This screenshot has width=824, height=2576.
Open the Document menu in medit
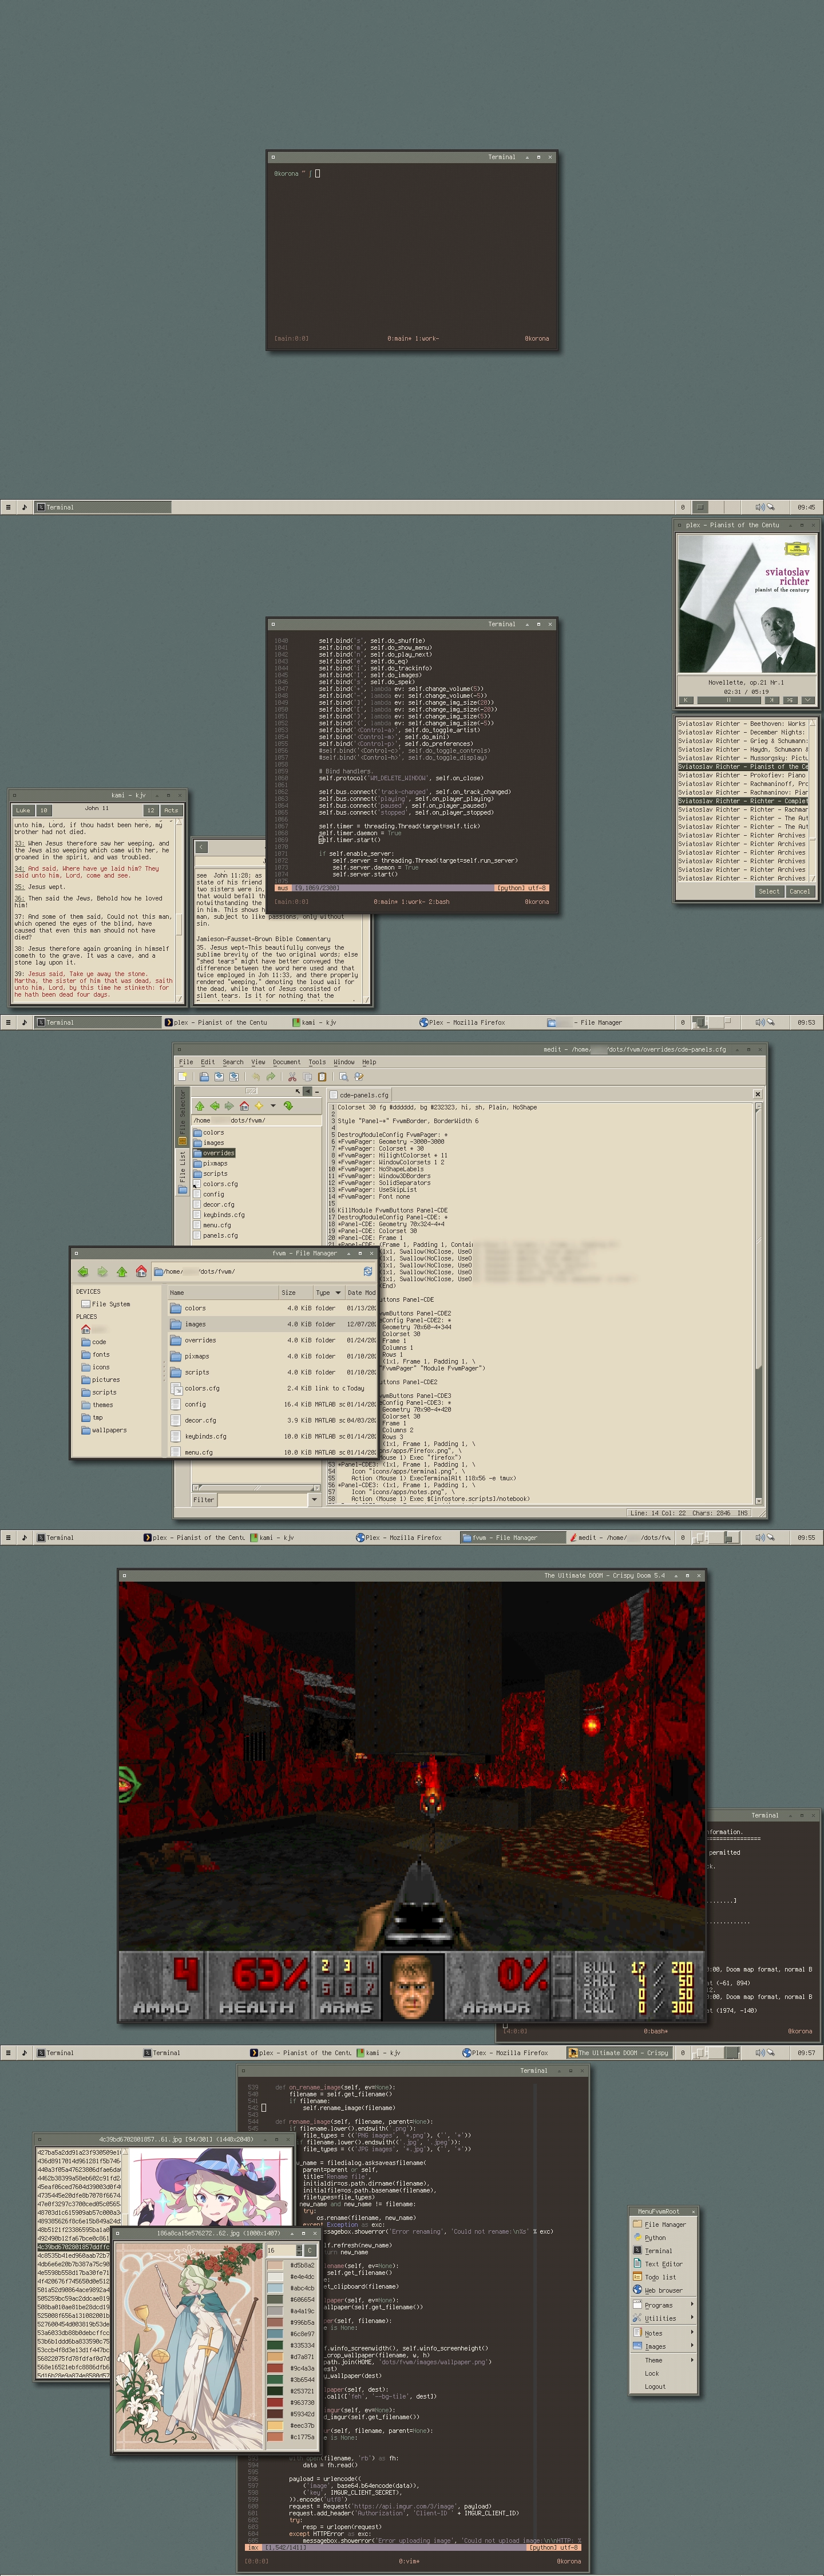tap(286, 1062)
